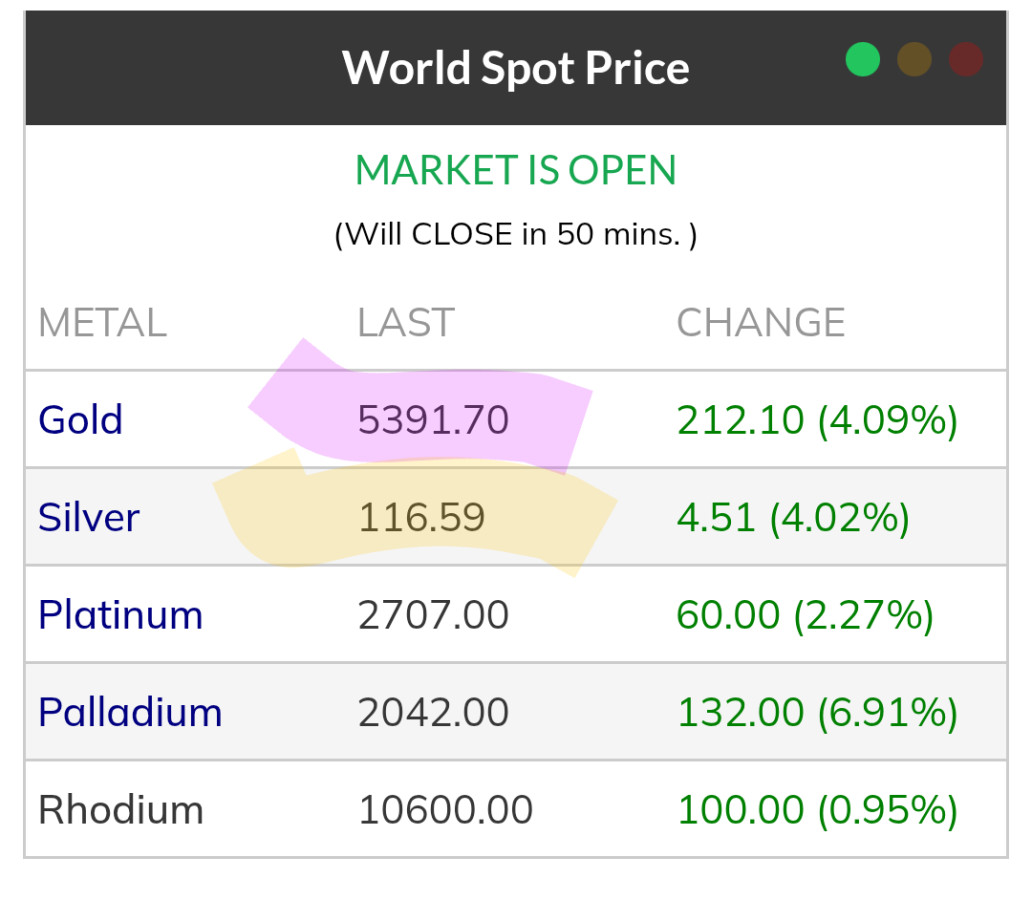Viewport: 1032px width, 900px height.
Task: Click the Will CLOSE in 50 mins text
Action: click(x=516, y=235)
